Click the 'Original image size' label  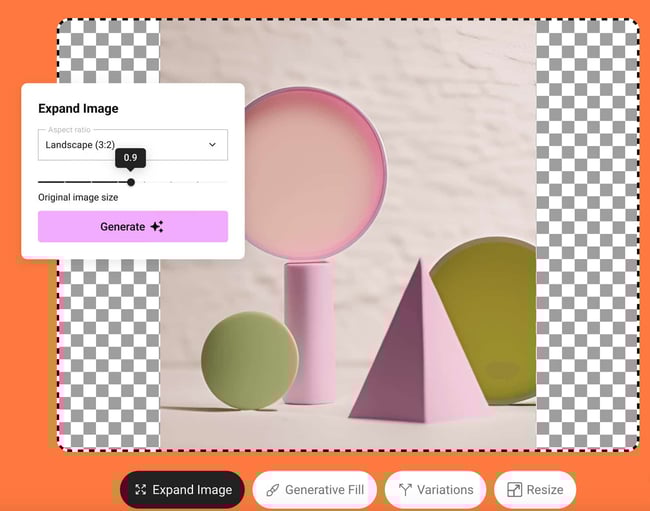[78, 197]
